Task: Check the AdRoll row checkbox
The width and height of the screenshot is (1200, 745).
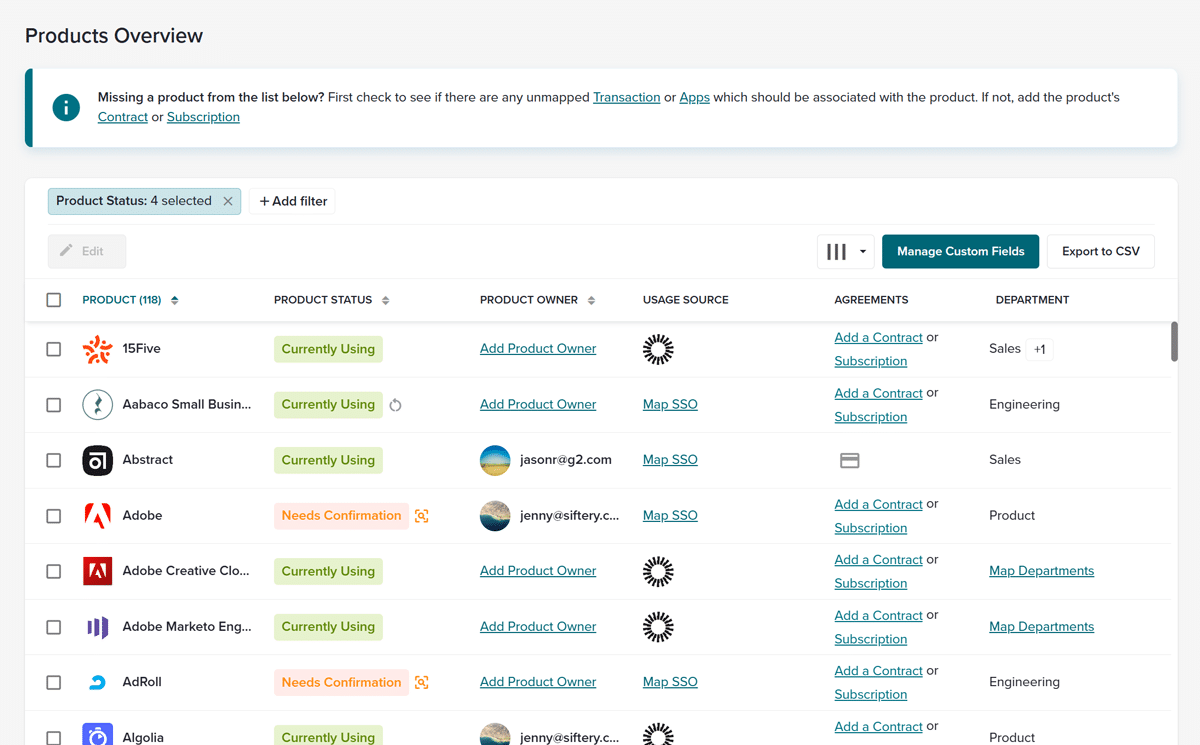Action: [54, 682]
